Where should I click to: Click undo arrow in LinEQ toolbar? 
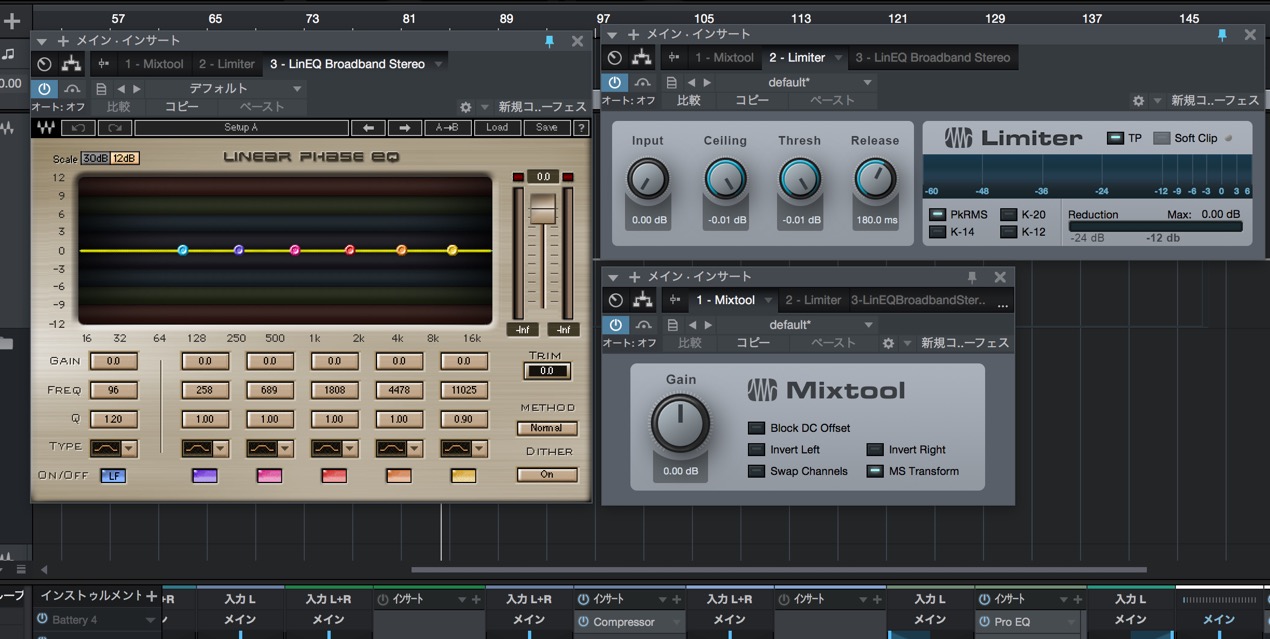(78, 128)
